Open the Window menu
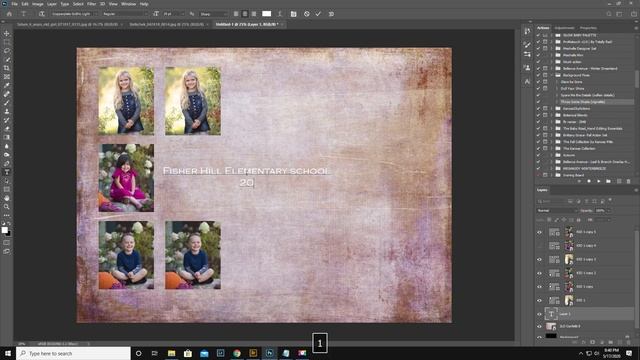Viewport: 640px width, 360px height. tap(129, 4)
